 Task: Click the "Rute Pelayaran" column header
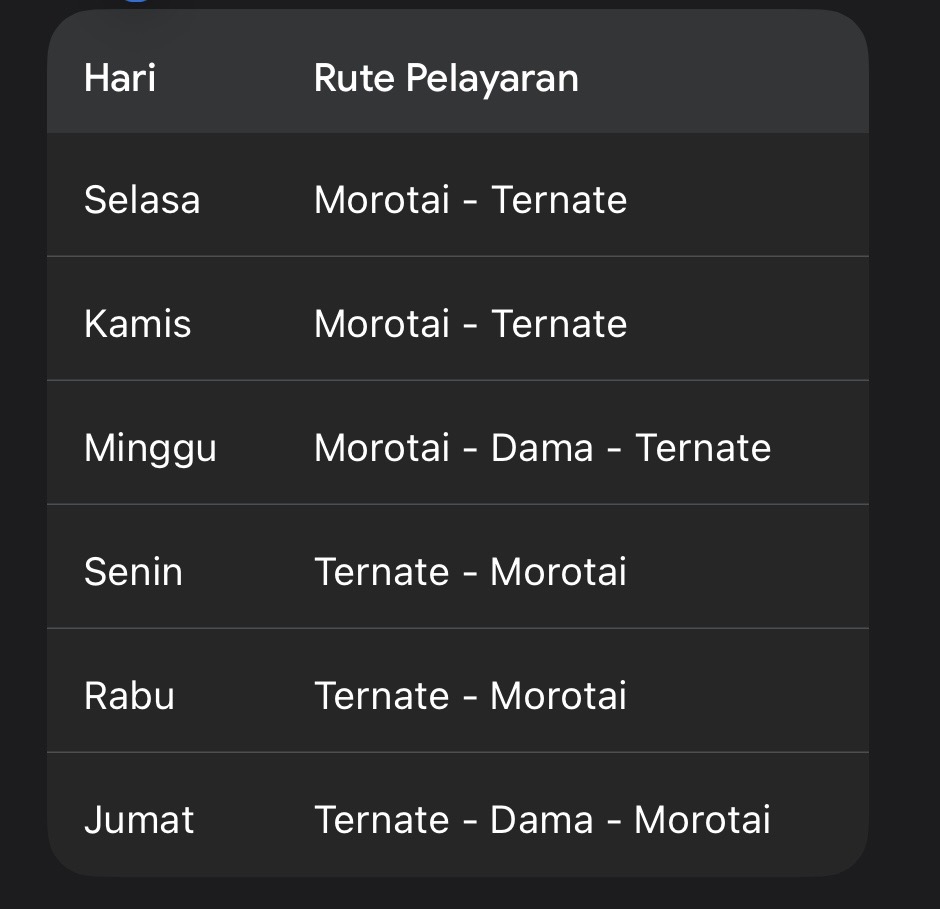click(x=446, y=78)
